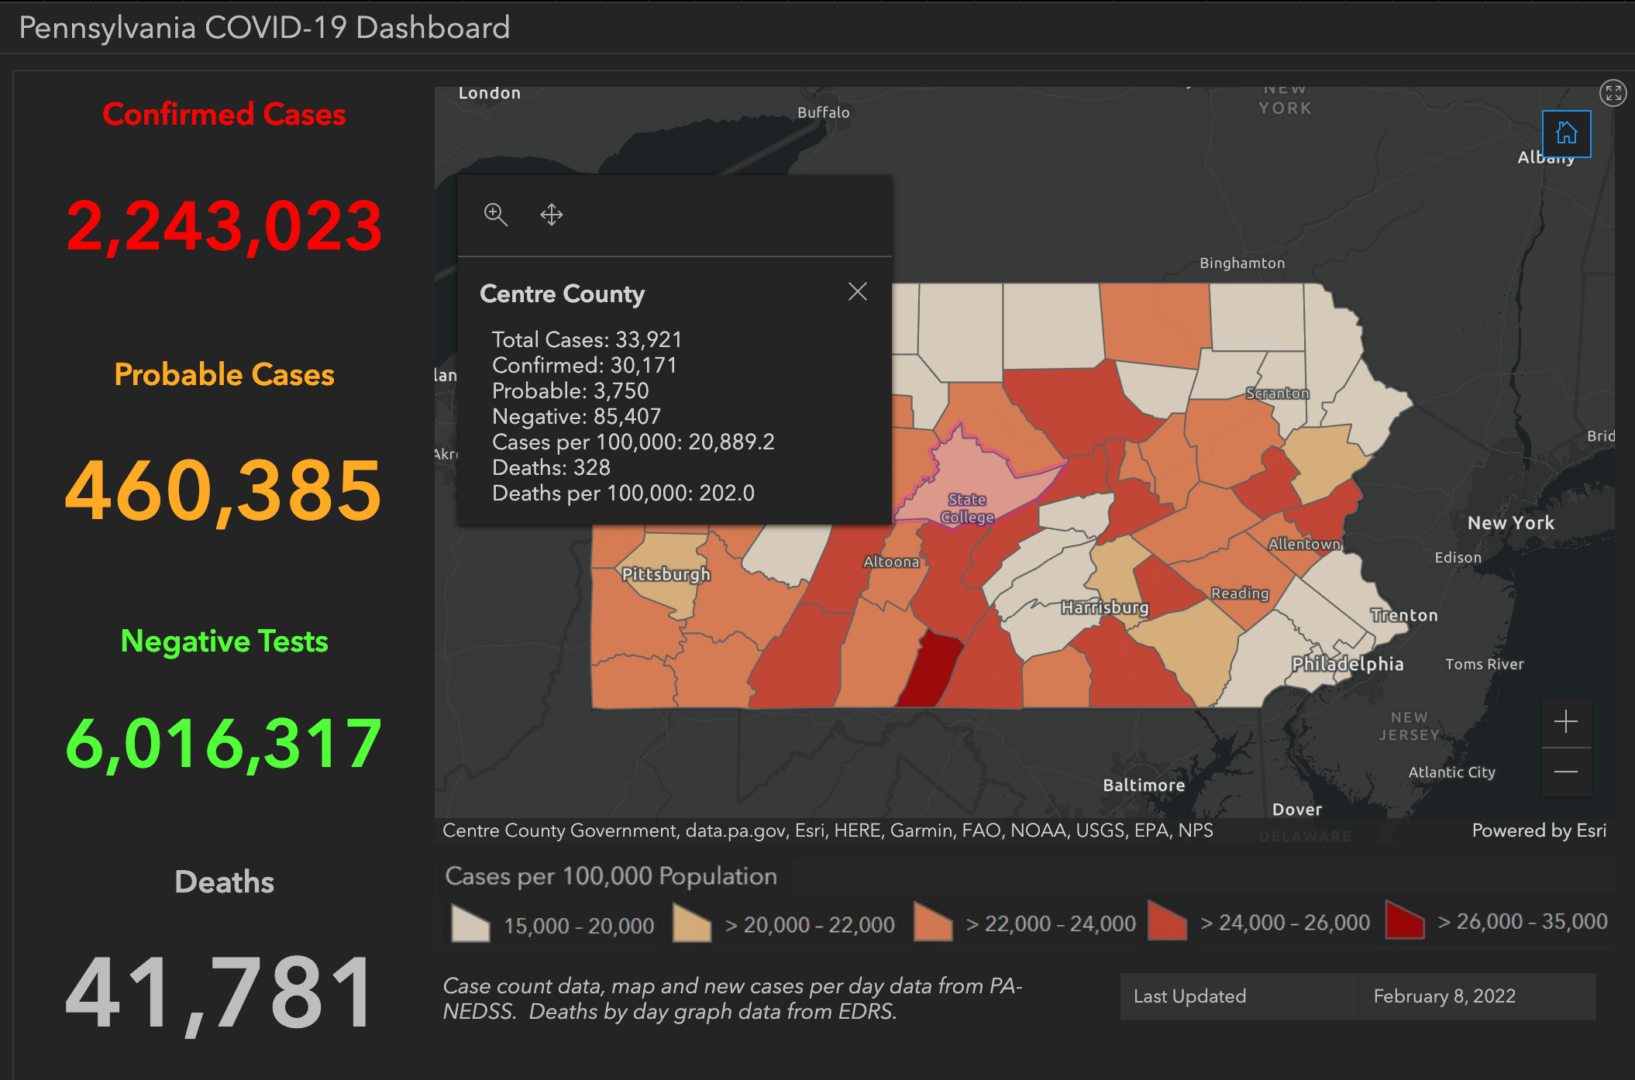Screen dimensions: 1635x1080
Task: Click the Philadelphia label on map
Action: coord(1347,664)
